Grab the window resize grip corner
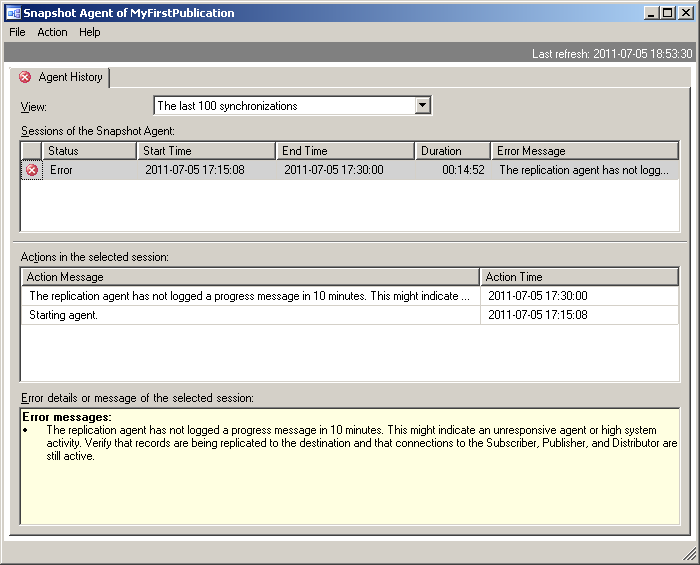 point(690,554)
